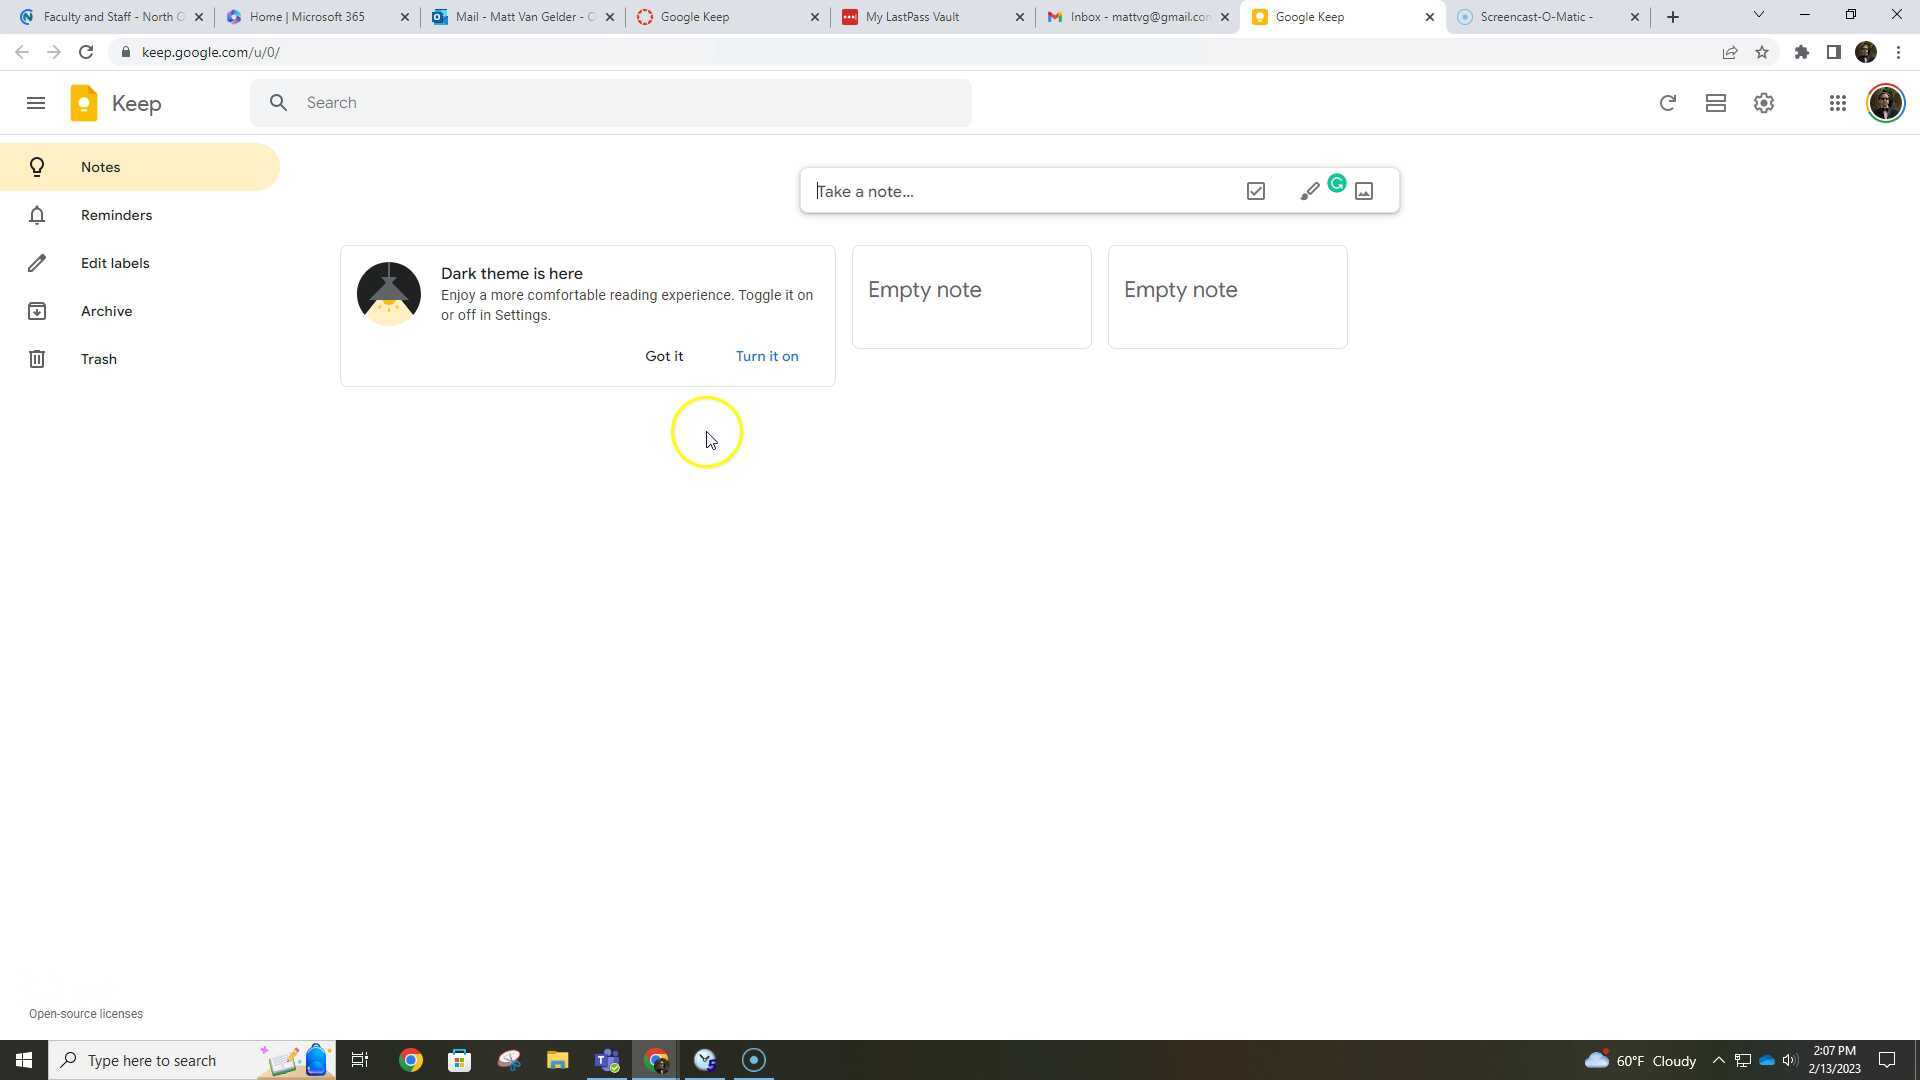Create a new list note
Image resolution: width=1920 pixels, height=1080 pixels.
pos(1255,191)
